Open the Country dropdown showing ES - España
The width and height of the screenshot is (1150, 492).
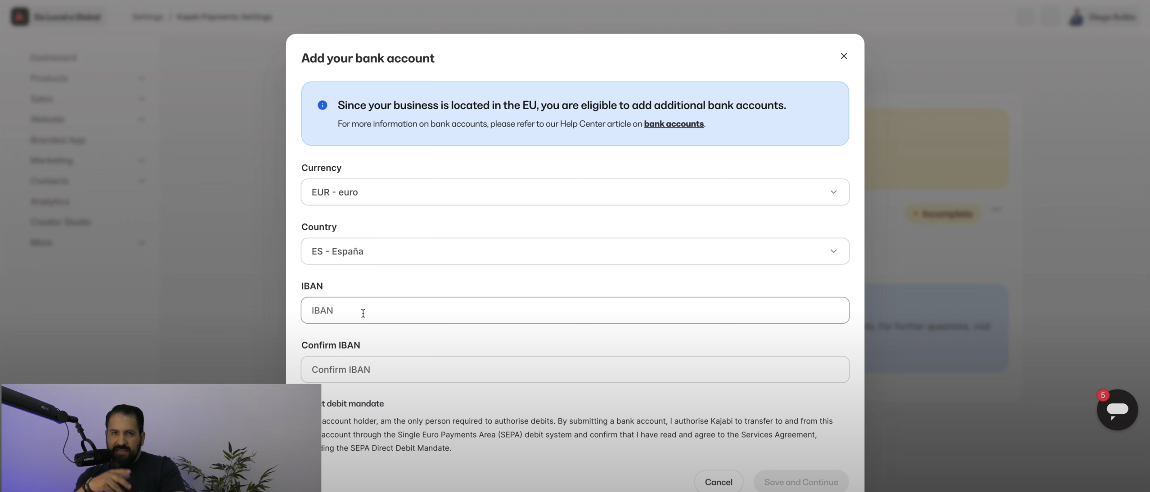(575, 251)
